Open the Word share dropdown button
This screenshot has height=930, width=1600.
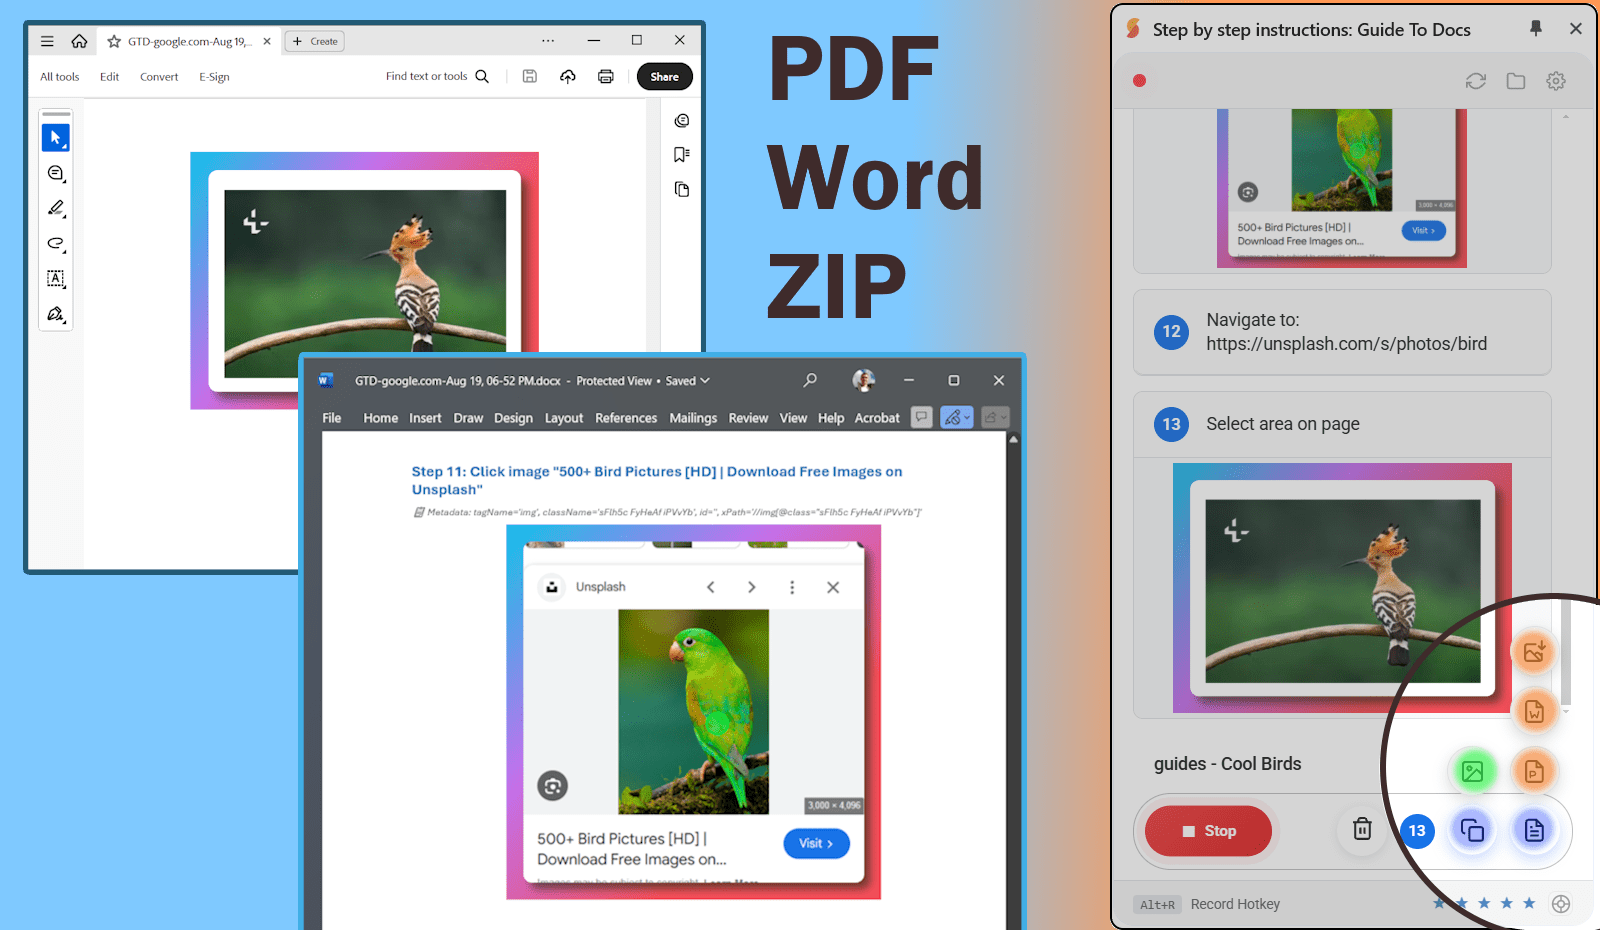pyautogui.click(x=995, y=417)
